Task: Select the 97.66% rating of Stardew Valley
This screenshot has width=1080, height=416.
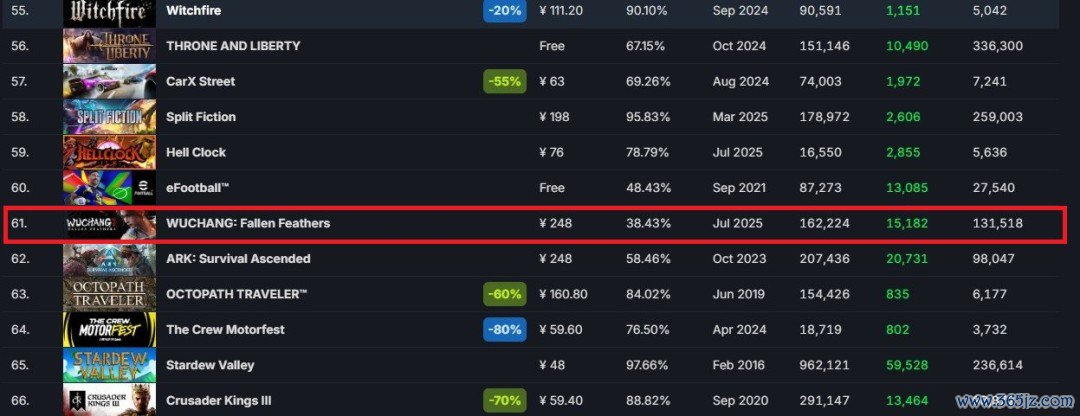Action: pyautogui.click(x=647, y=365)
